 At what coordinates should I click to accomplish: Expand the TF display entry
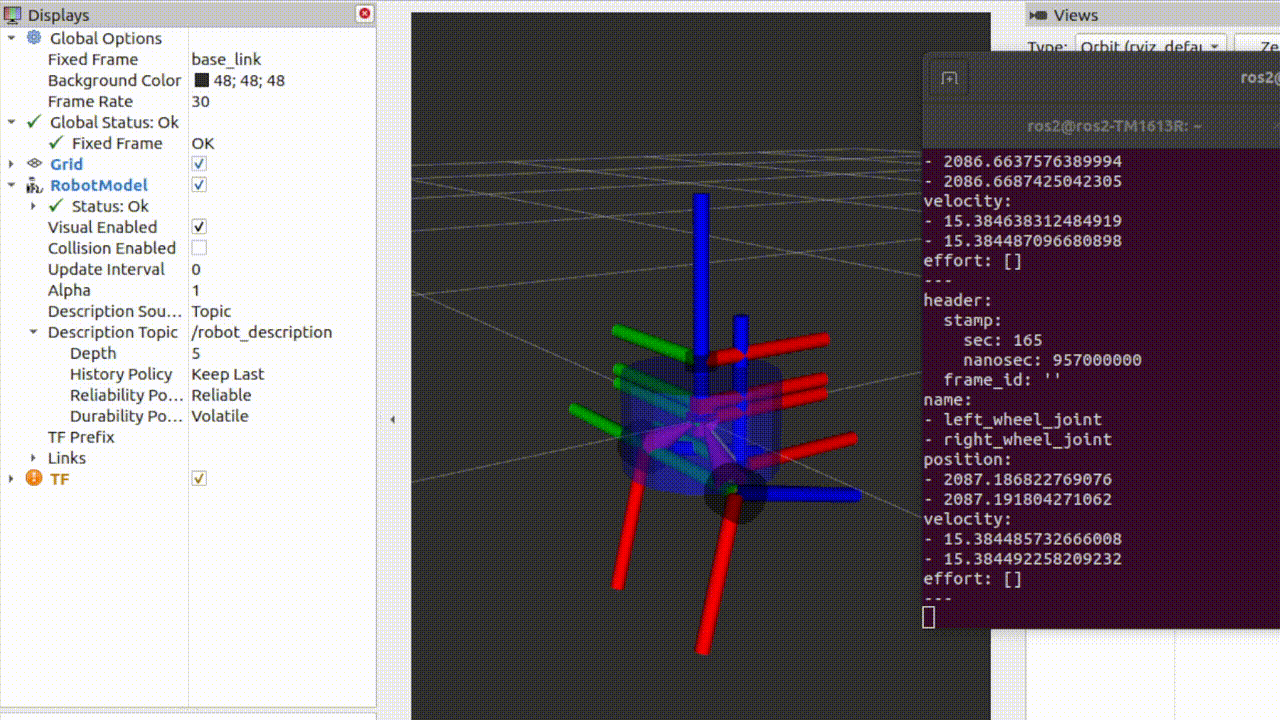[x=11, y=479]
